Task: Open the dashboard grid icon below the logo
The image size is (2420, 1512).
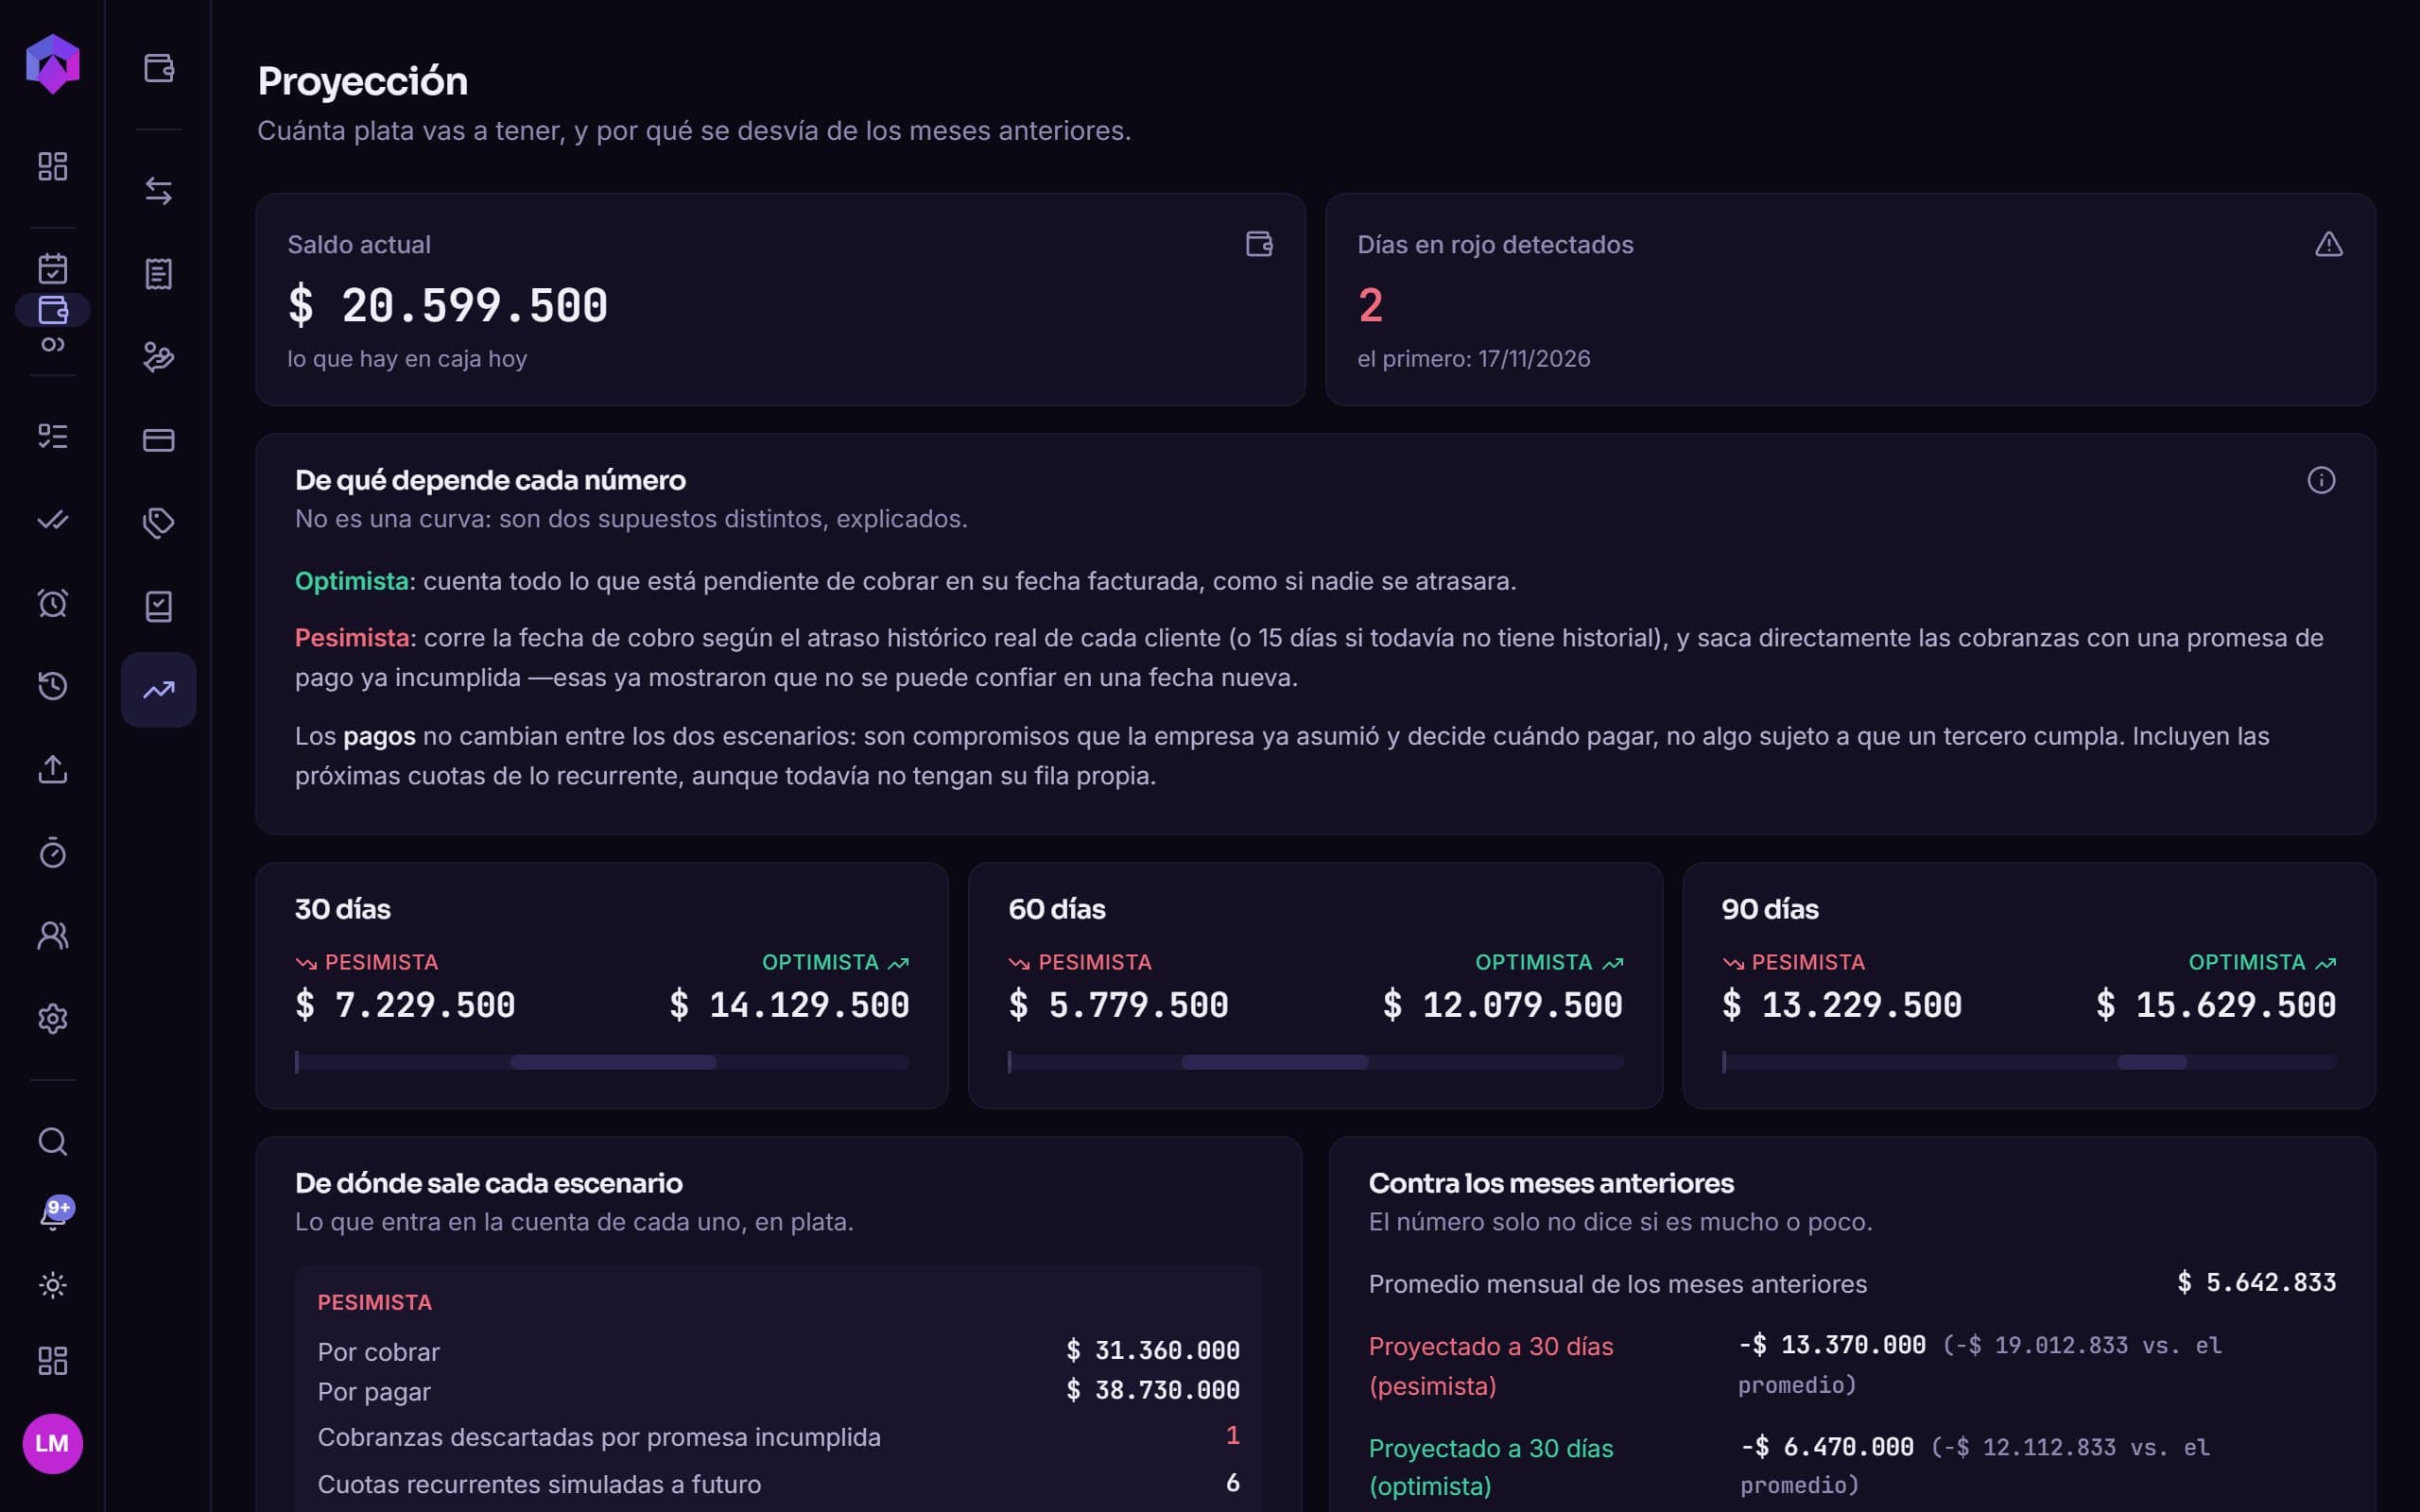Action: pyautogui.click(x=52, y=166)
